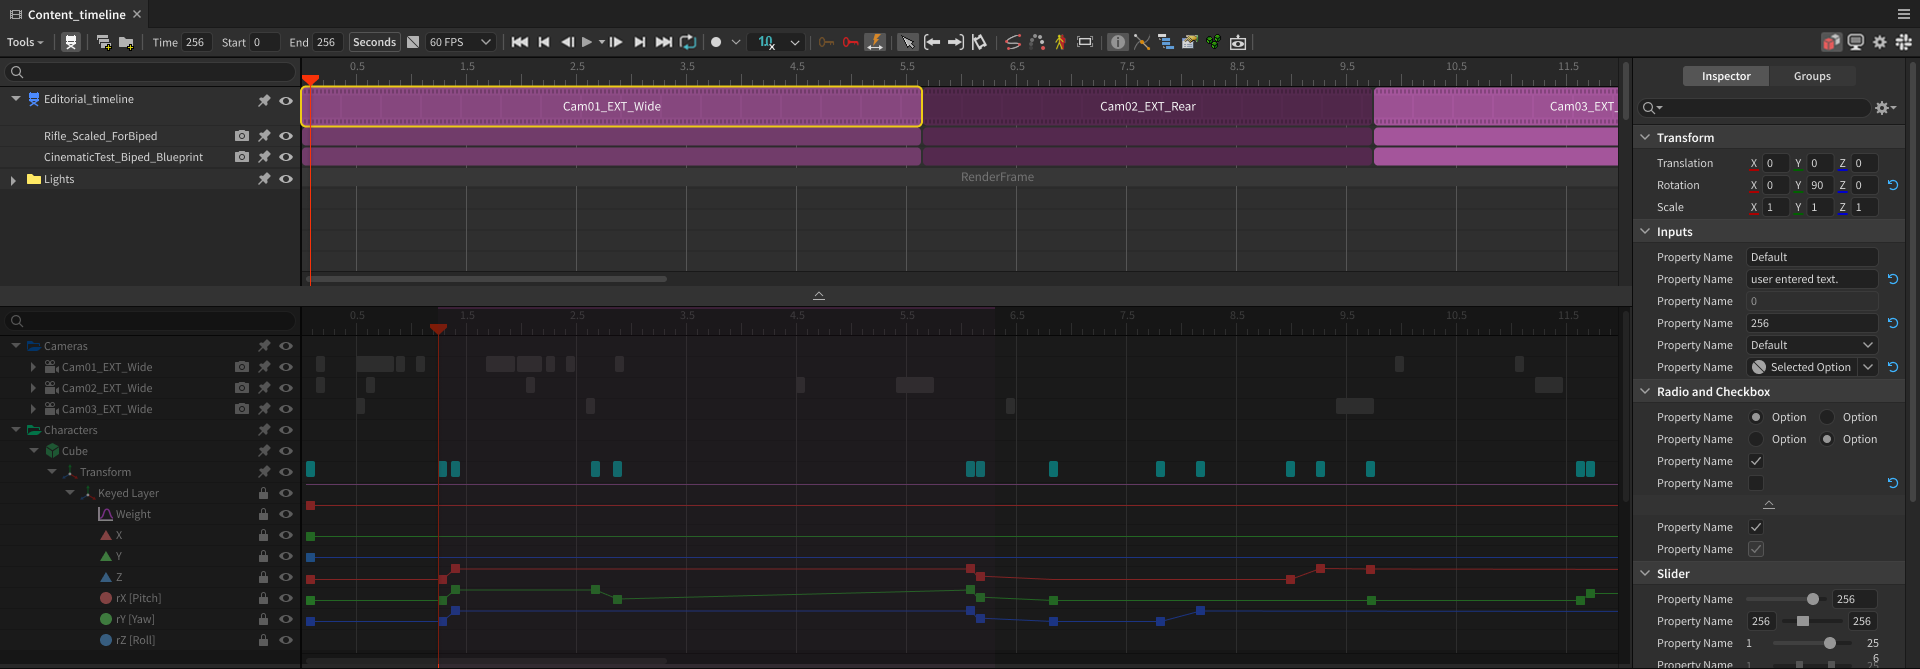Click the frame view icon
The height and width of the screenshot is (669, 1920).
(x=1085, y=42)
